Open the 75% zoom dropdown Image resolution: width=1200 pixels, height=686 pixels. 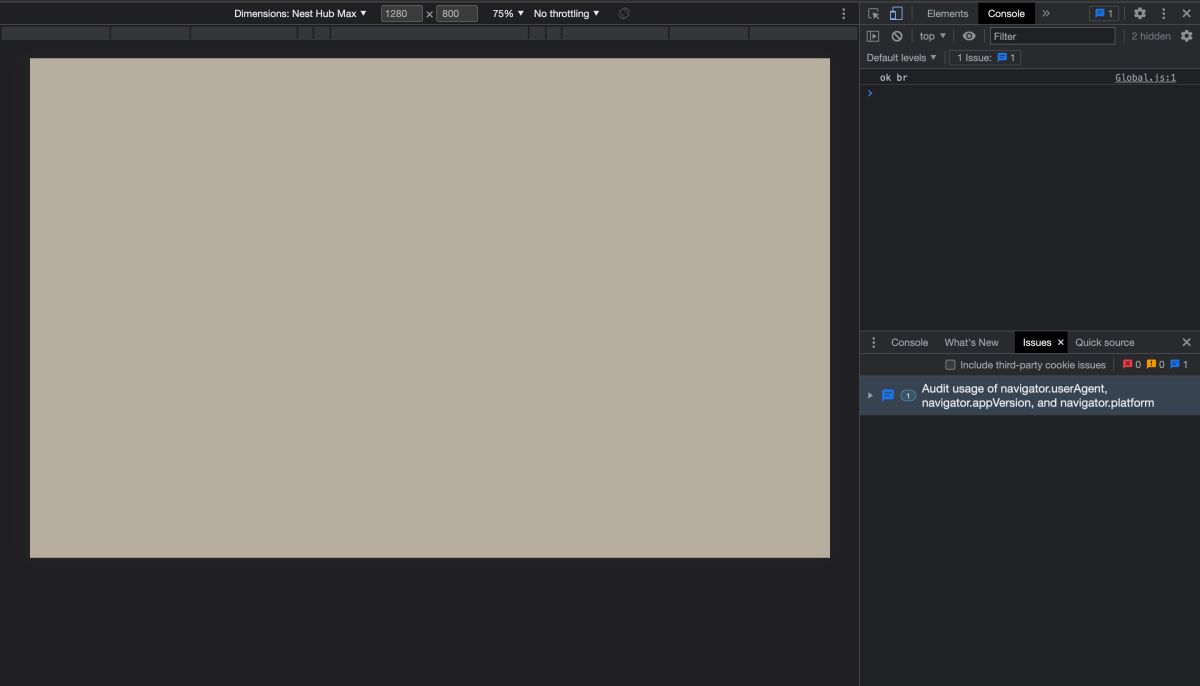(508, 14)
